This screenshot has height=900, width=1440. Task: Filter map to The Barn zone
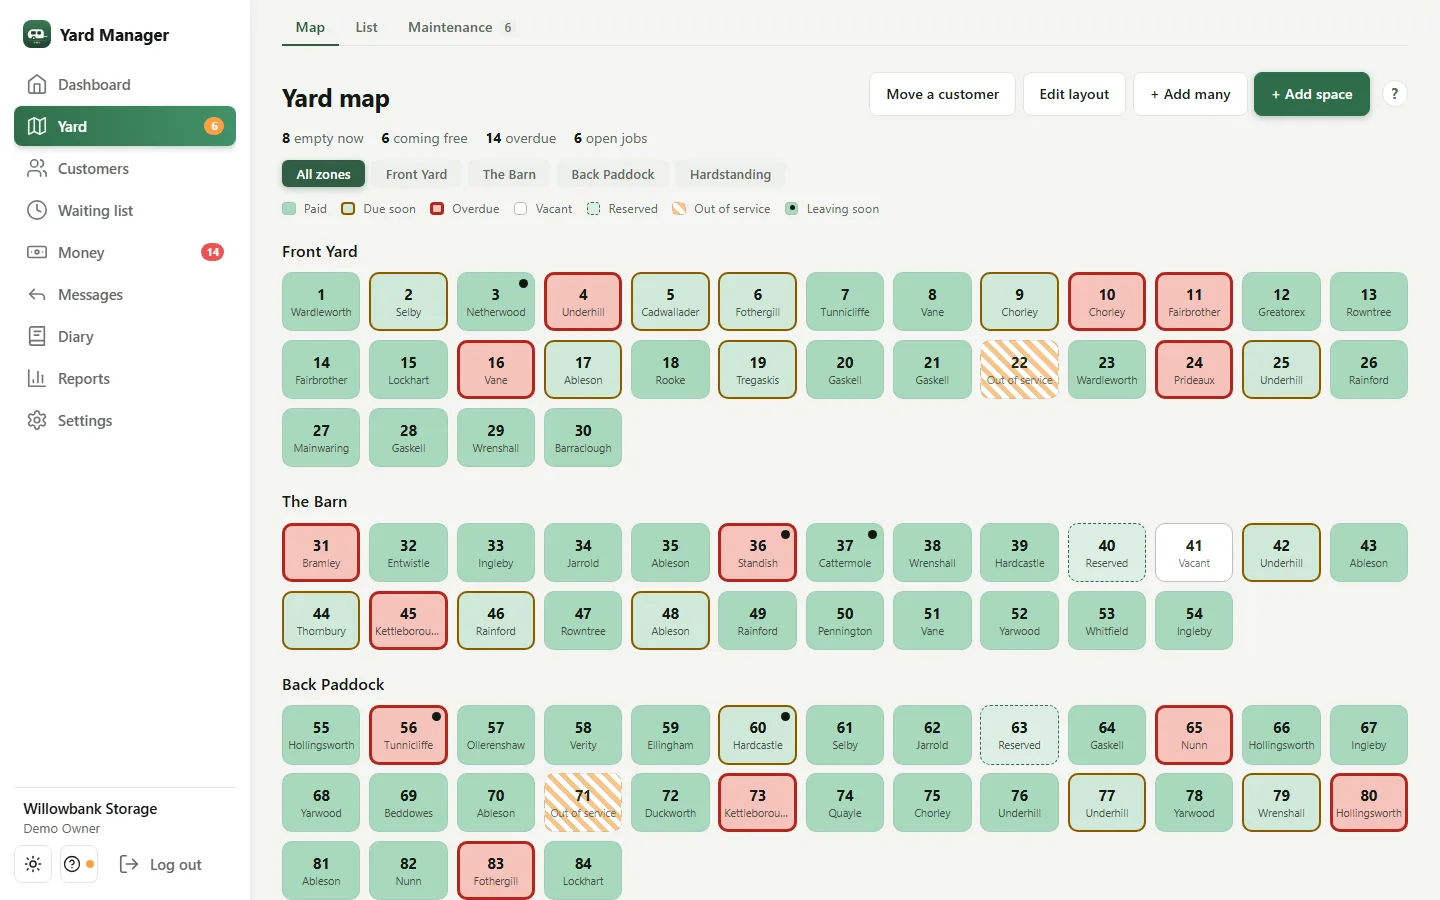pyautogui.click(x=509, y=174)
